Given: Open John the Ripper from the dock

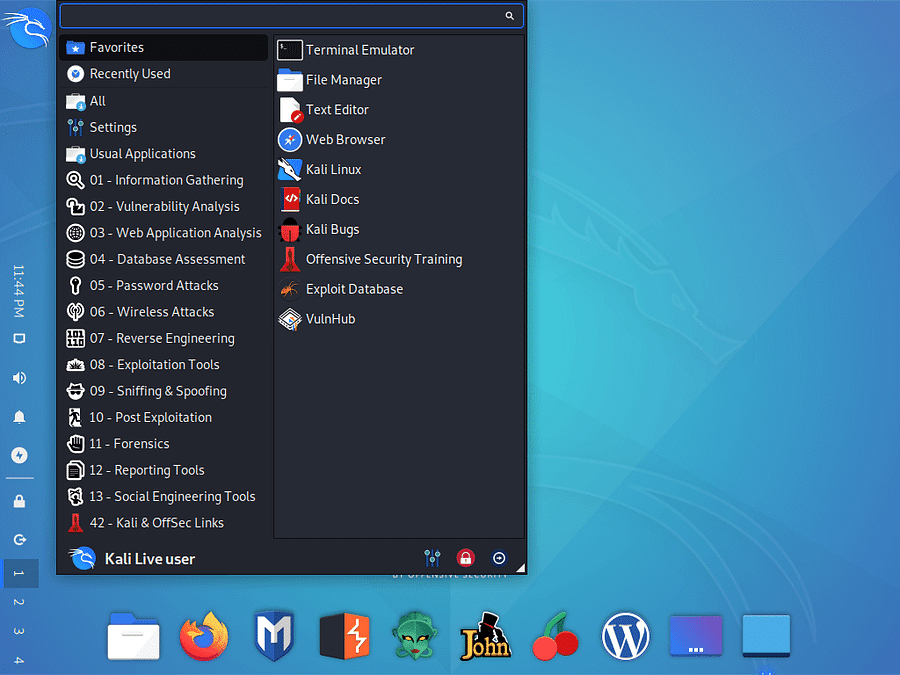Looking at the screenshot, I should (x=485, y=635).
